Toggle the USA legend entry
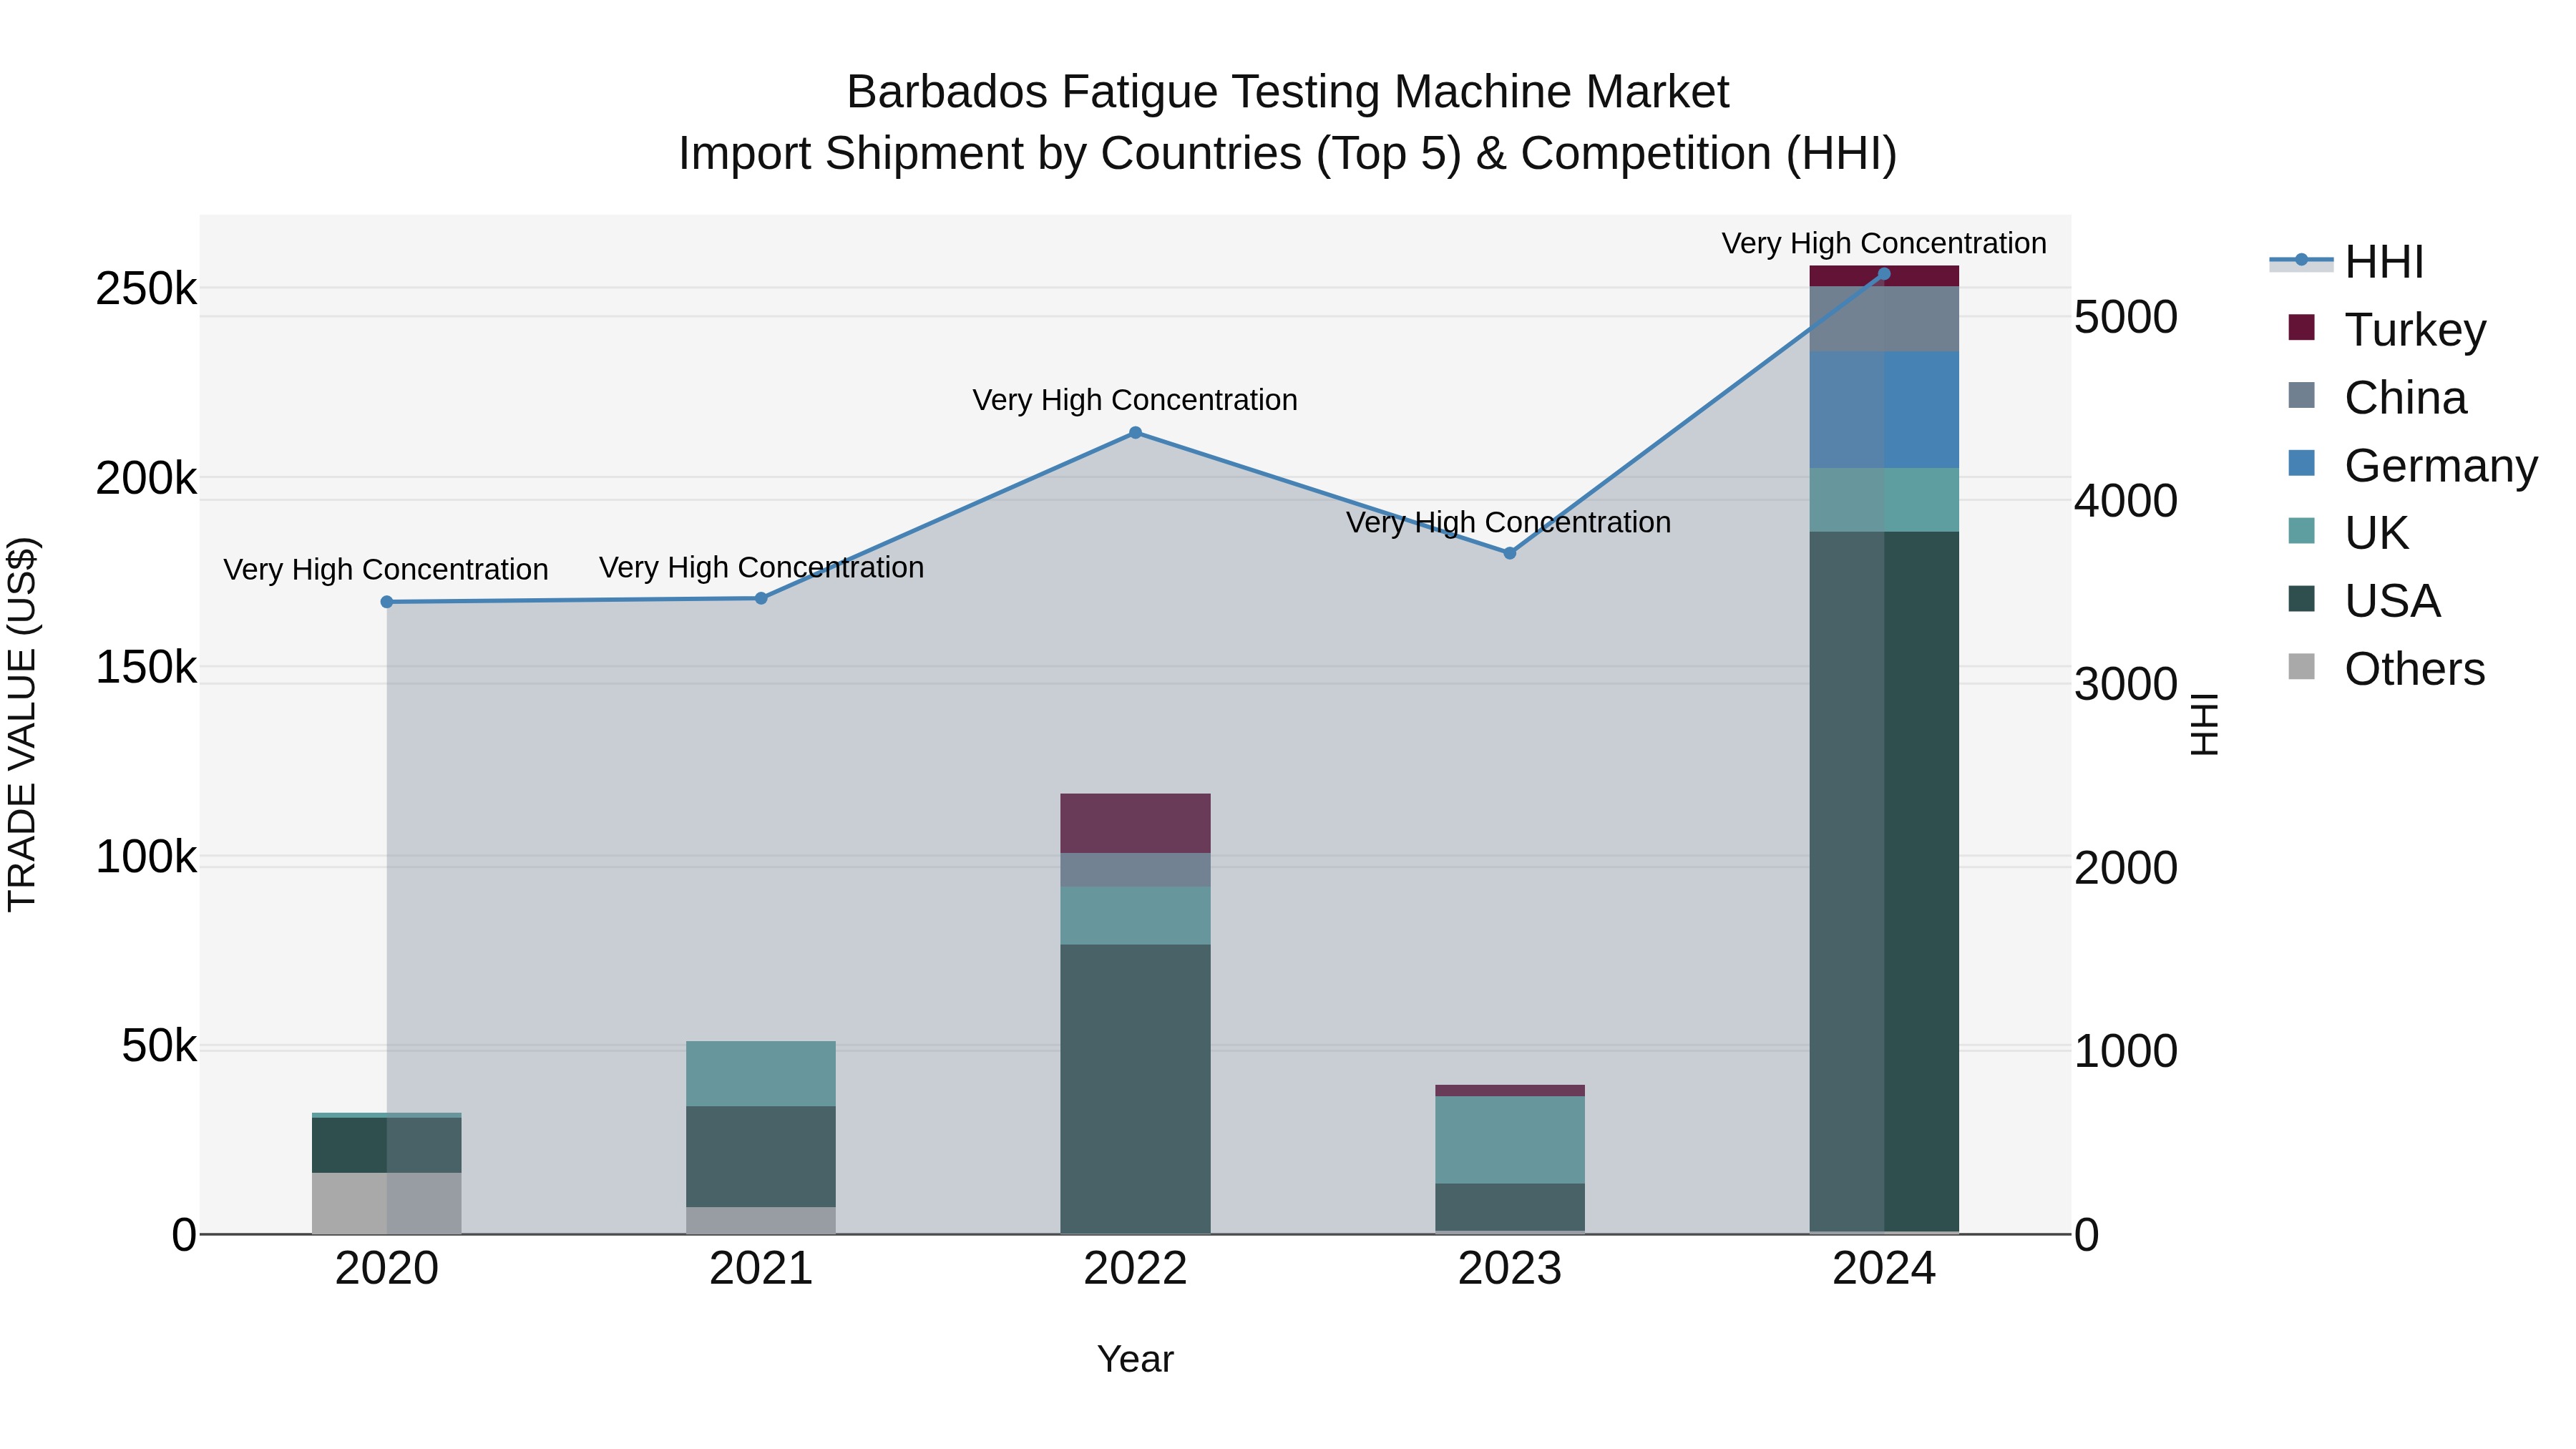 tap(2364, 600)
